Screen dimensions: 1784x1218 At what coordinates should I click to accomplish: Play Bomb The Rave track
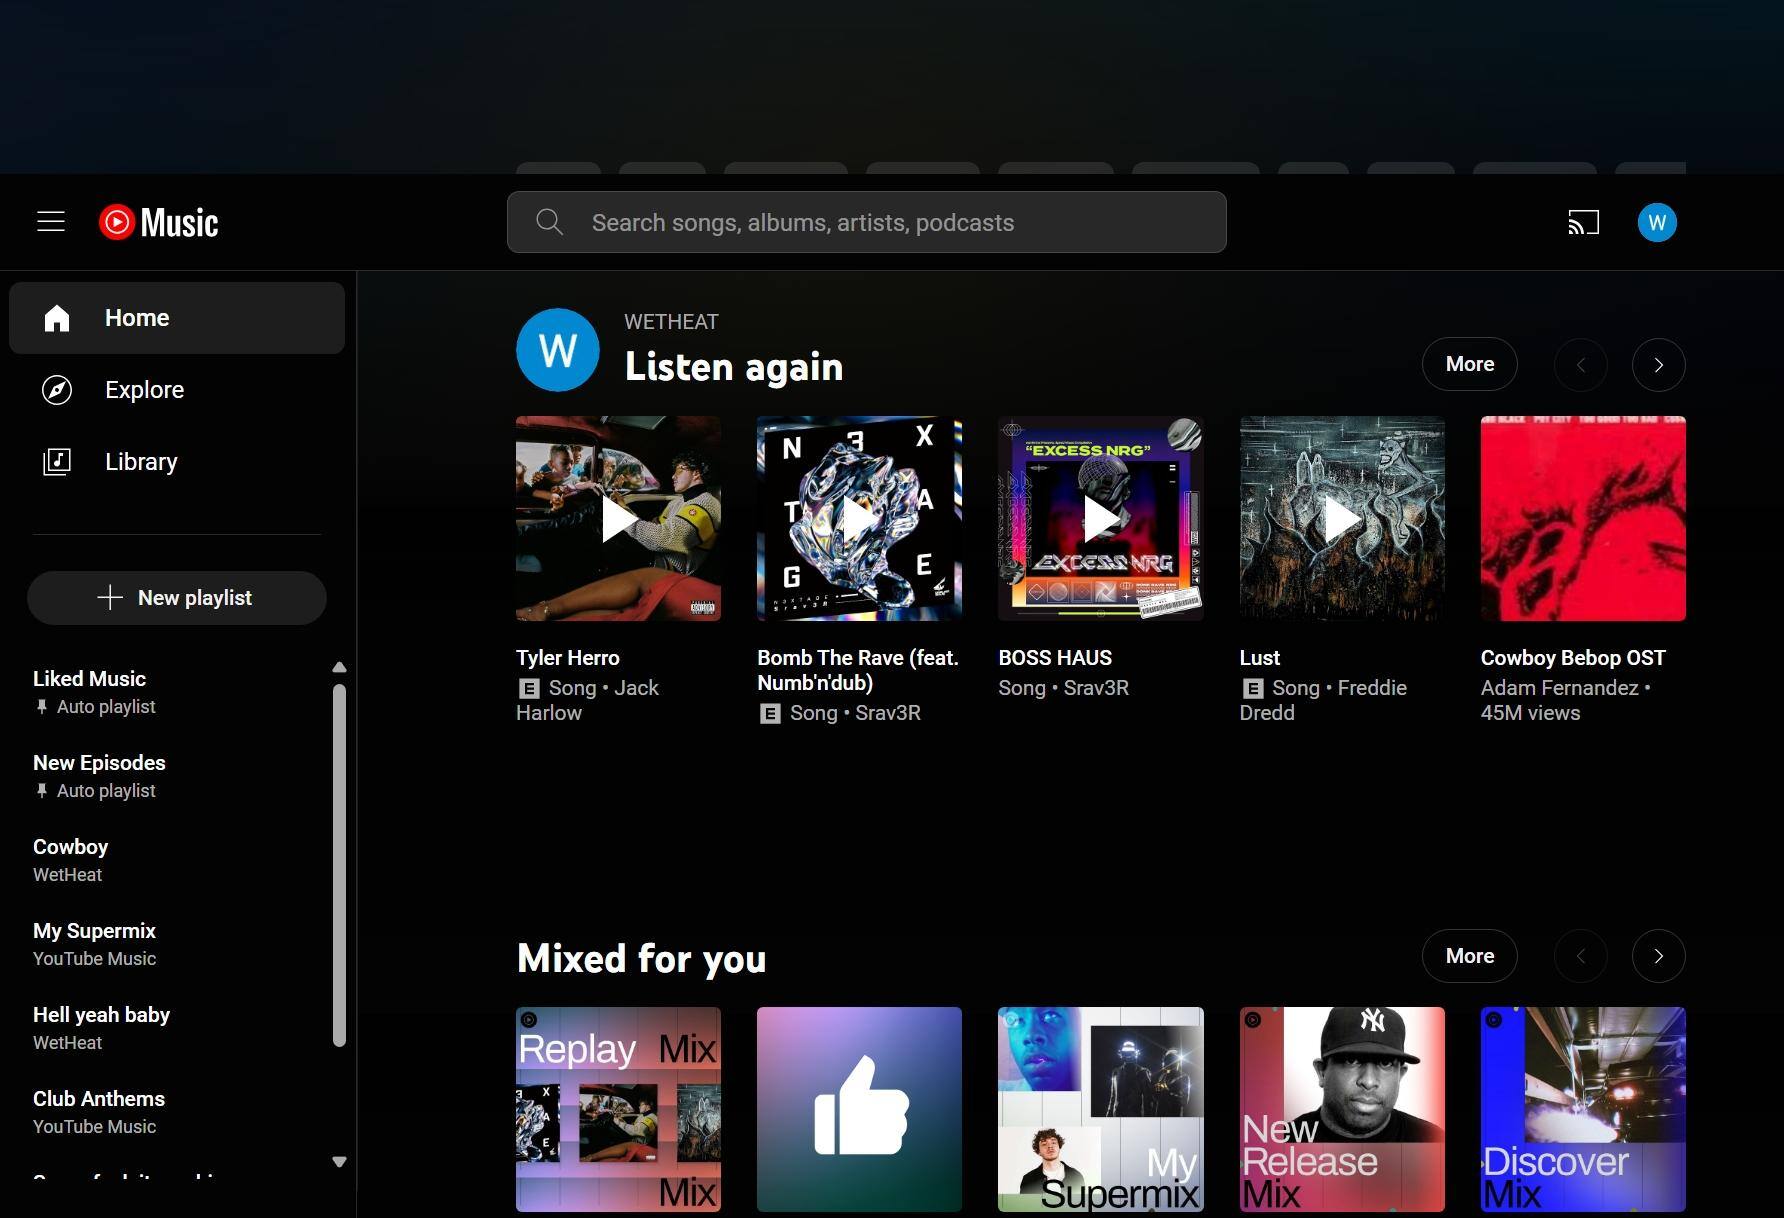(x=859, y=519)
